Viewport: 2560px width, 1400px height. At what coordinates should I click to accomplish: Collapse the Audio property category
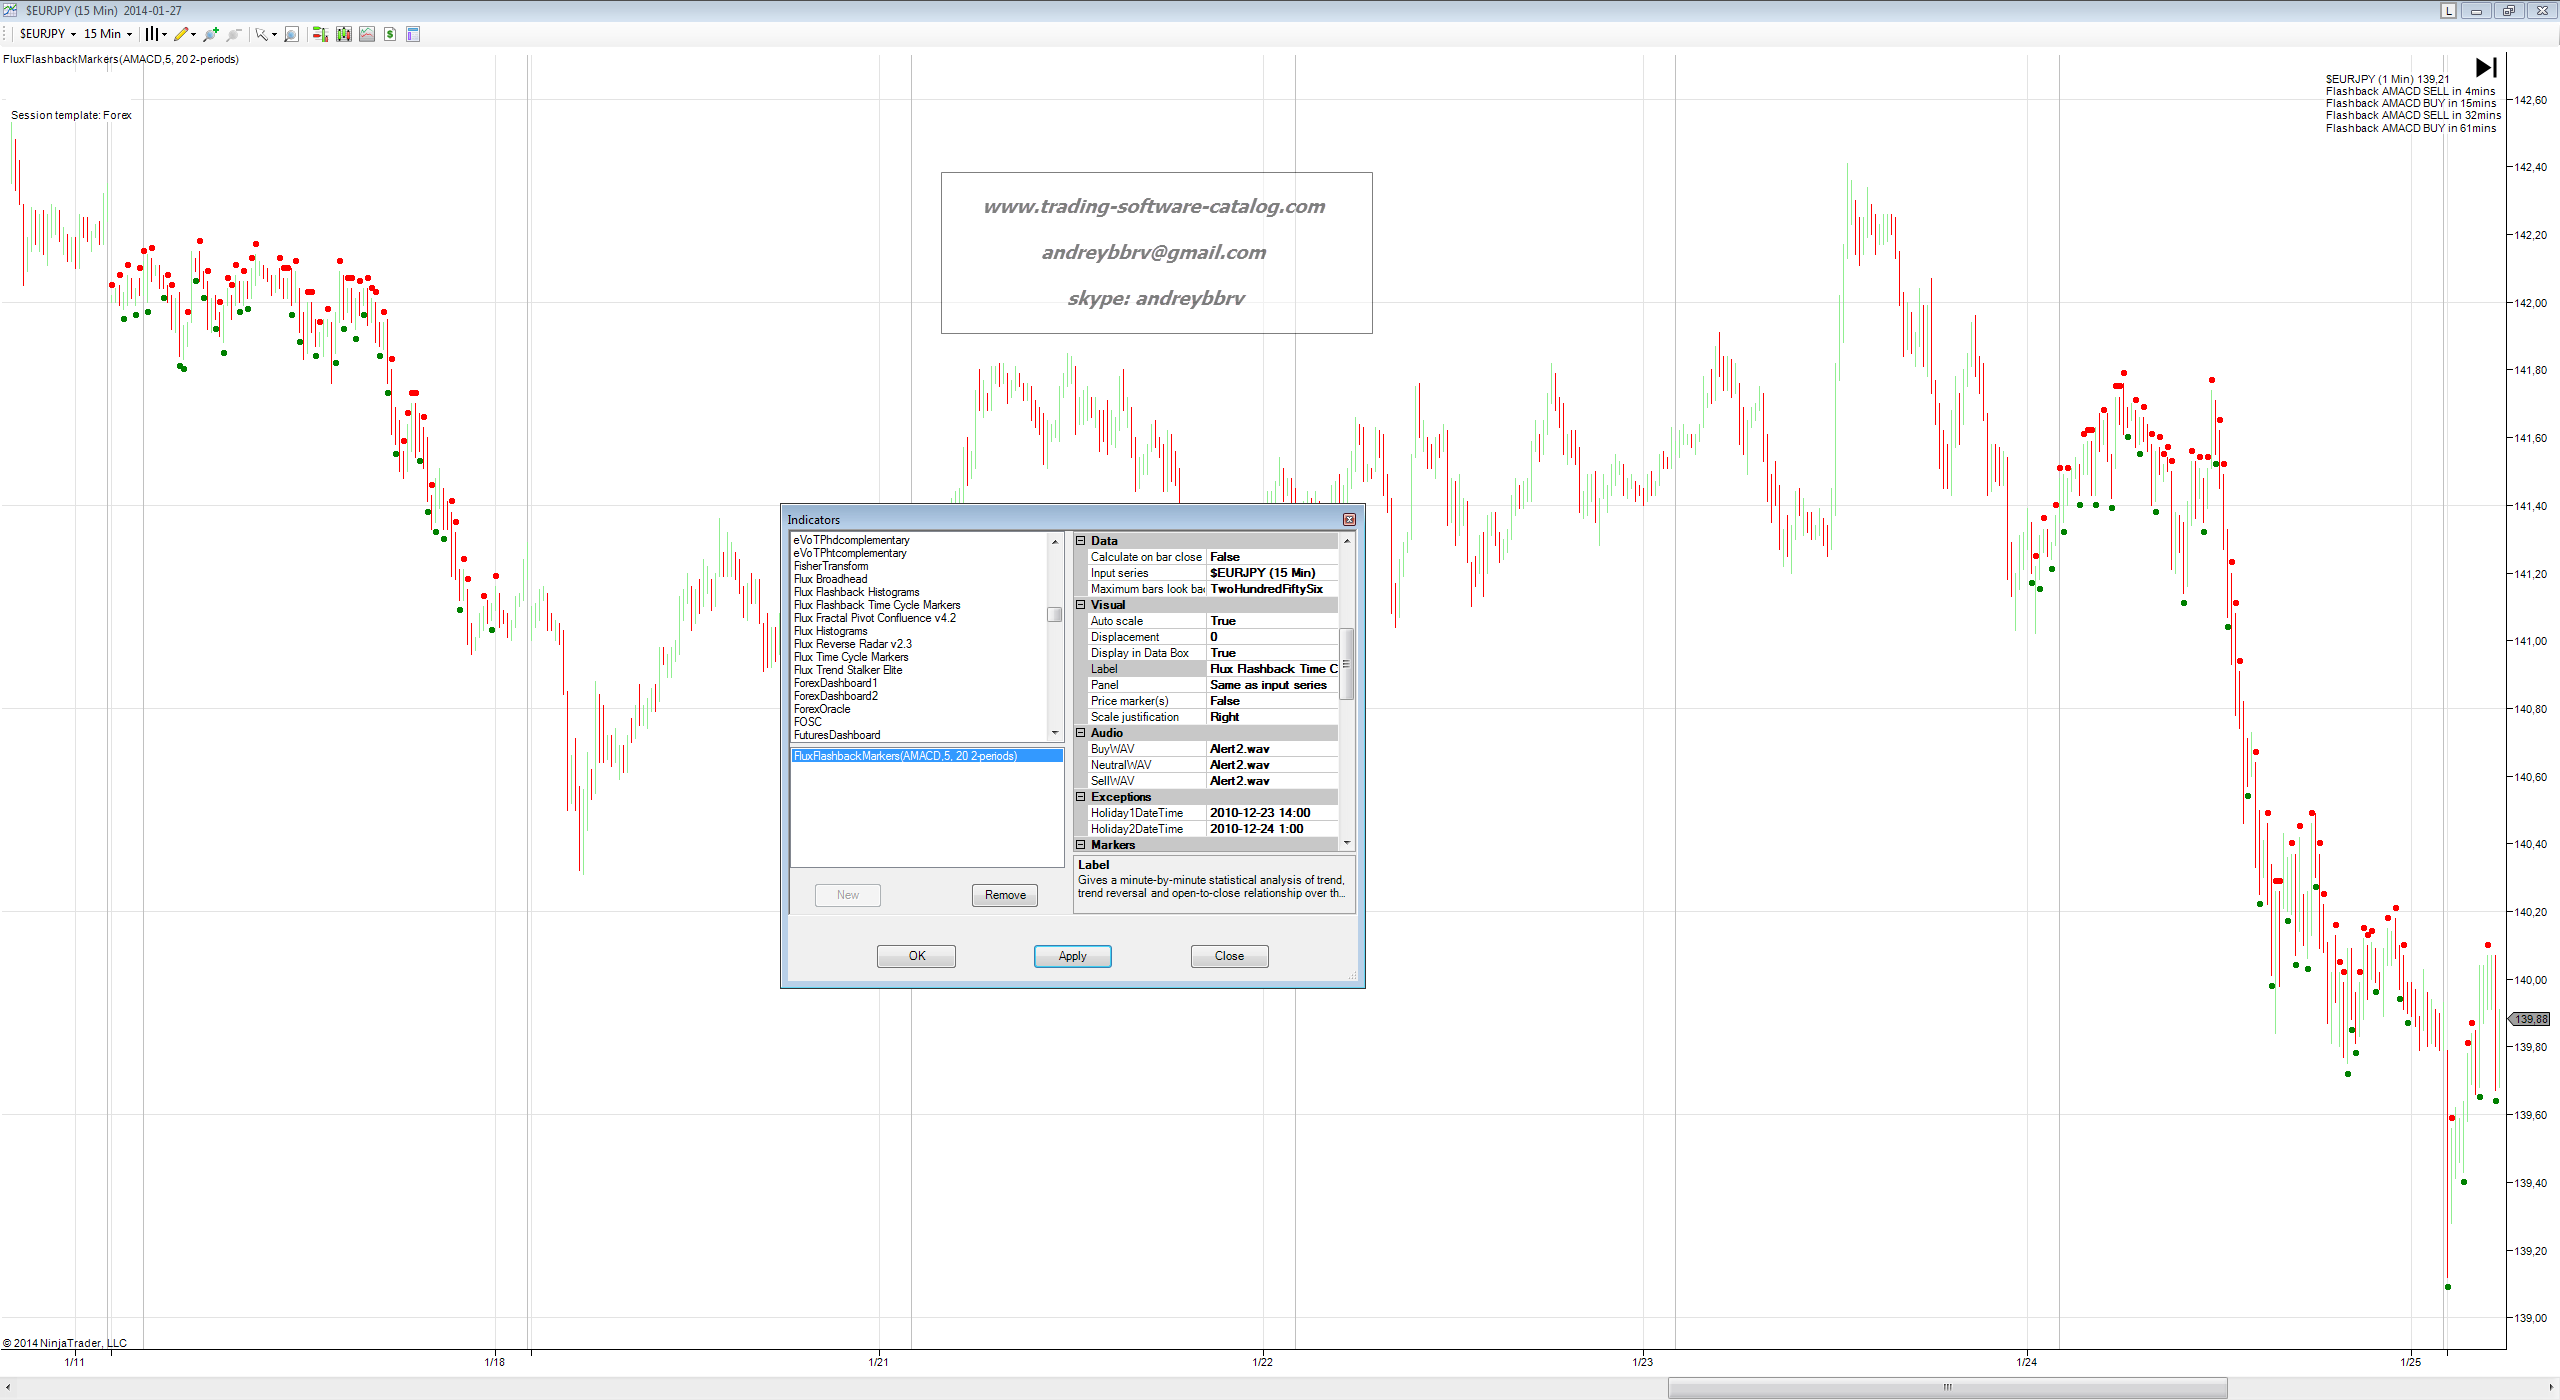(x=1081, y=733)
